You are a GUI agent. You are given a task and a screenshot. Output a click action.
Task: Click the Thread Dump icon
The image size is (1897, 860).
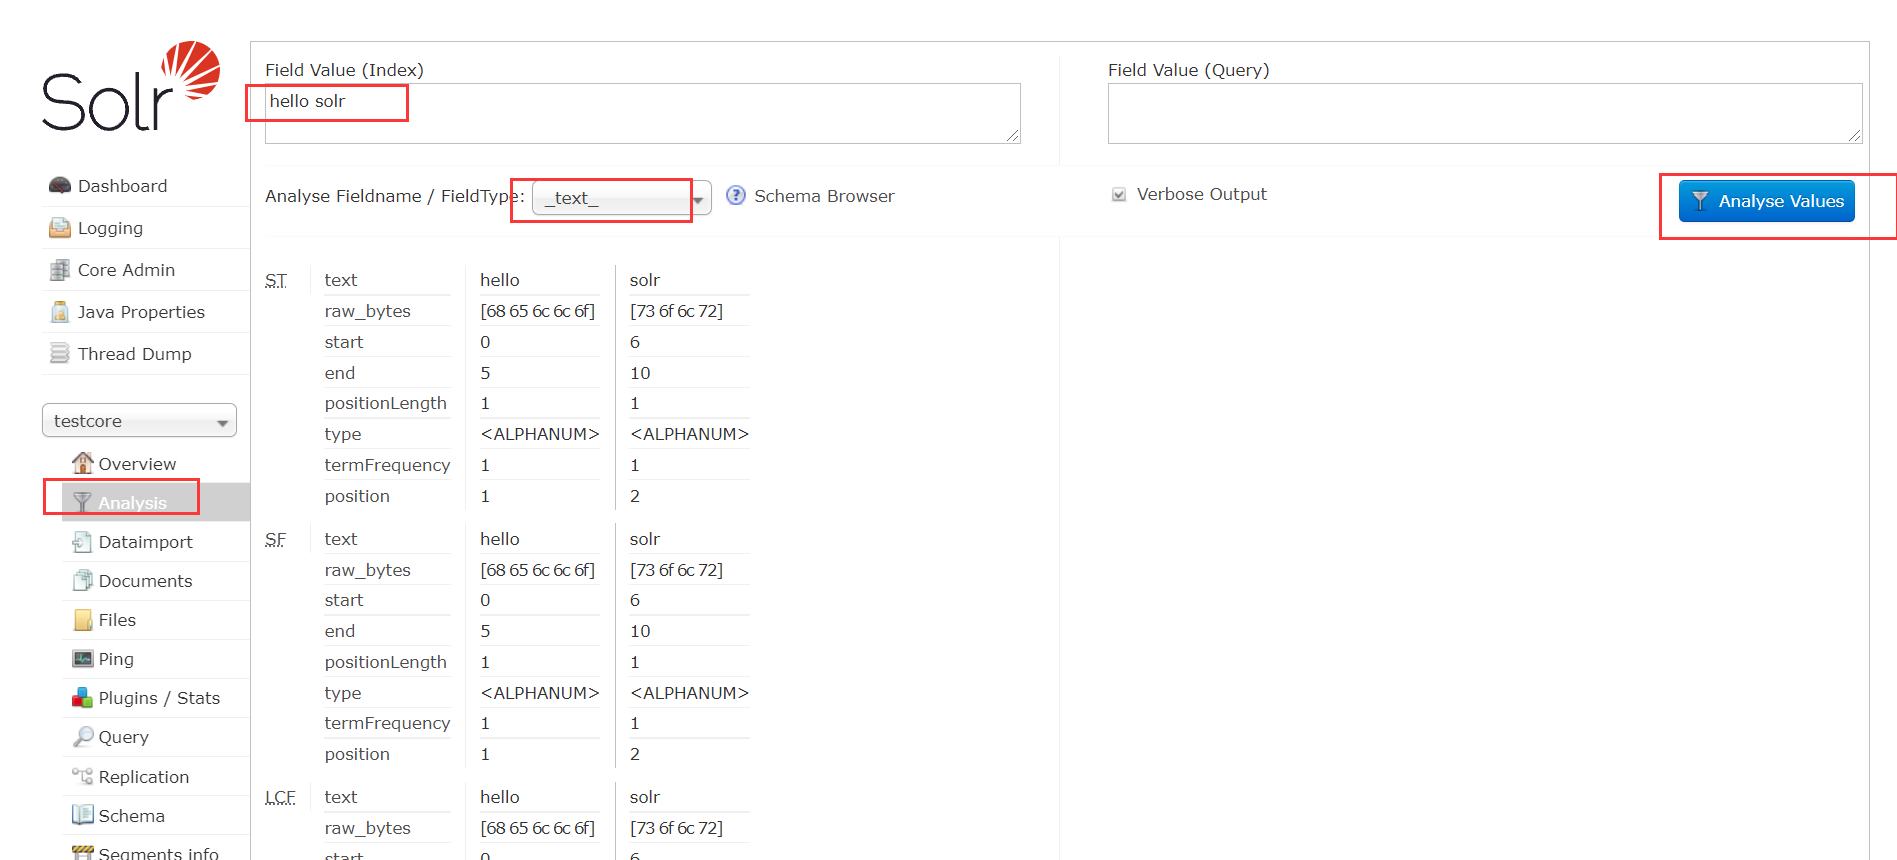(x=60, y=354)
